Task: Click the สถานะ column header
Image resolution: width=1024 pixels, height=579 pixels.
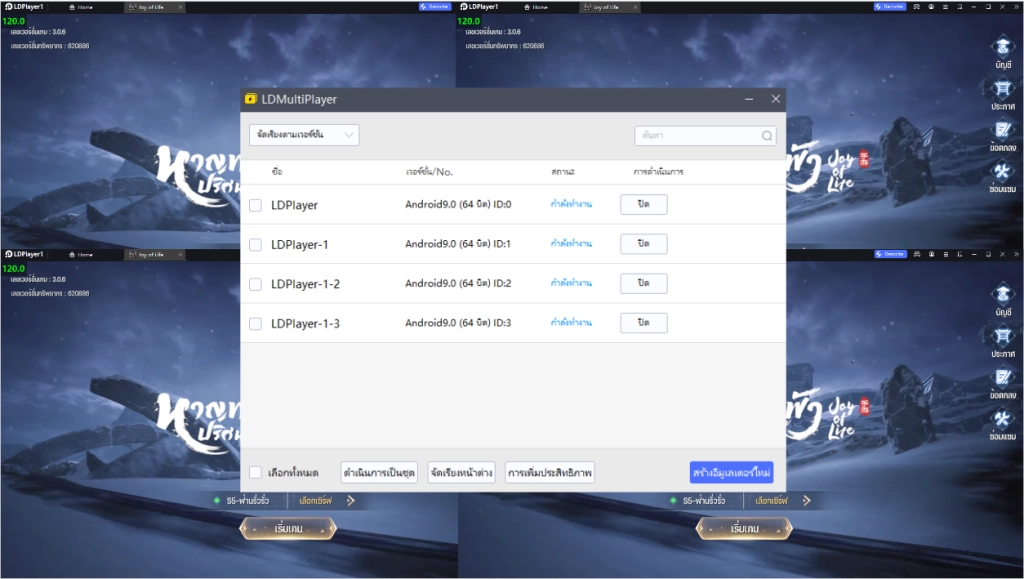Action: tap(562, 172)
